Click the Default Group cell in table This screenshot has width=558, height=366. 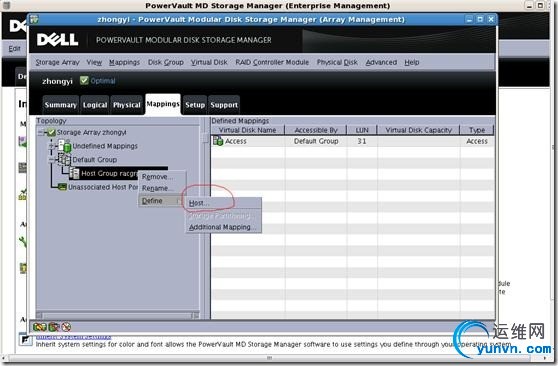(x=316, y=141)
